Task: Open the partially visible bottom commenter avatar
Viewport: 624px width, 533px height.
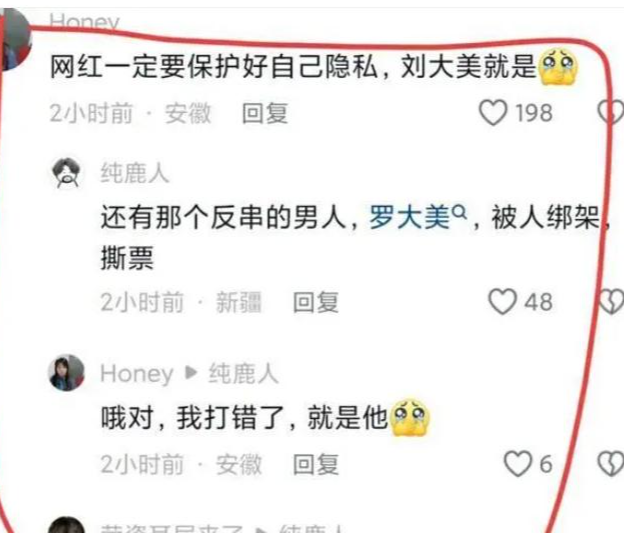Action: point(66,525)
